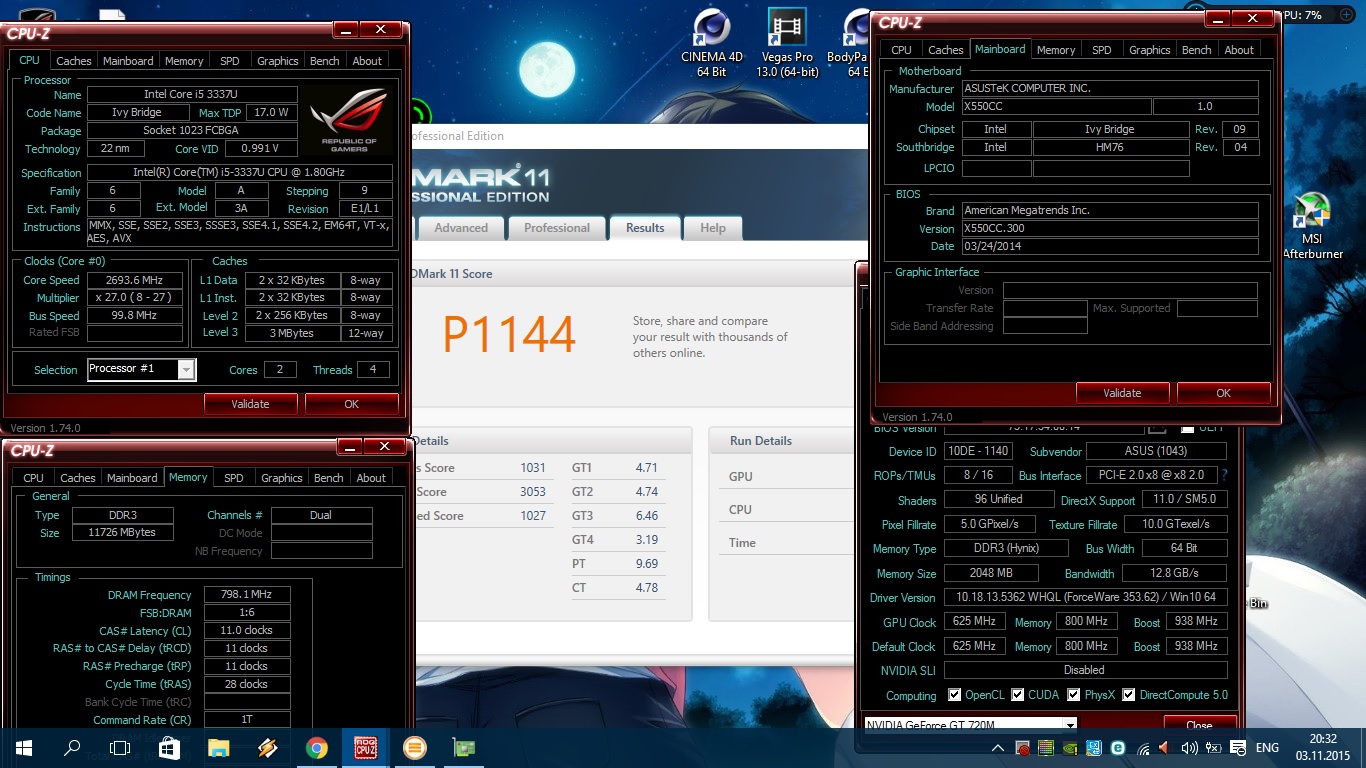Viewport: 1366px width, 768px height.
Task: Open File Explorer from the taskbar
Action: [218, 747]
